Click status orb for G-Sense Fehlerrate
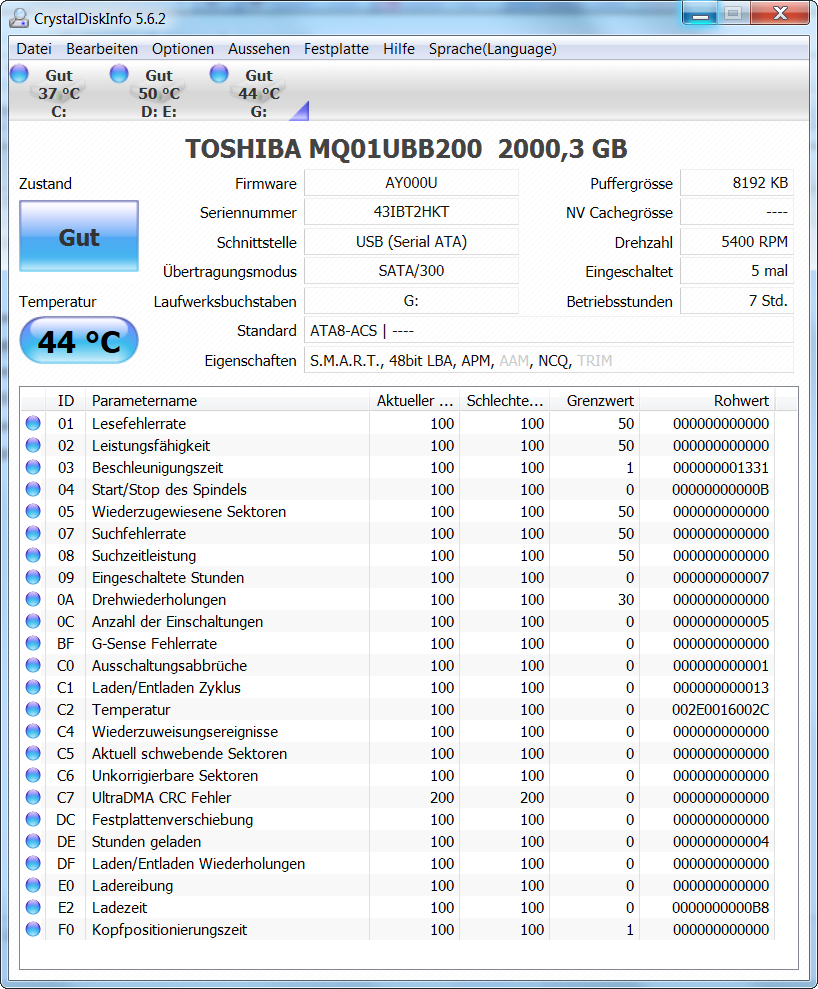 click(x=33, y=643)
